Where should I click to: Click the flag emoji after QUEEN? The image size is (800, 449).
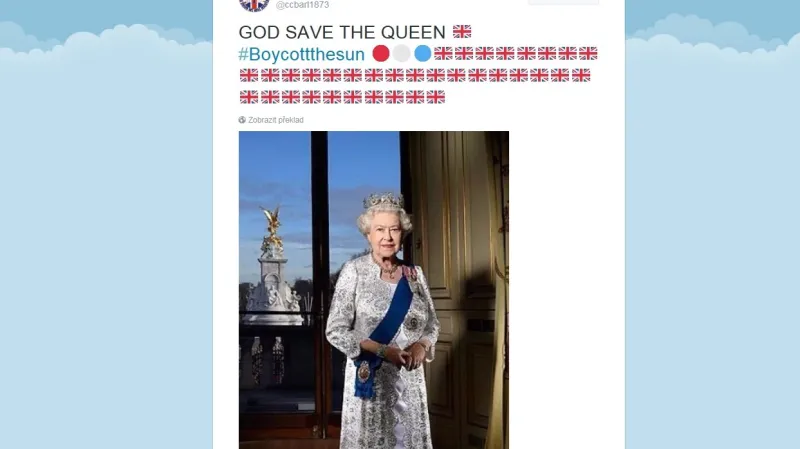(x=462, y=32)
